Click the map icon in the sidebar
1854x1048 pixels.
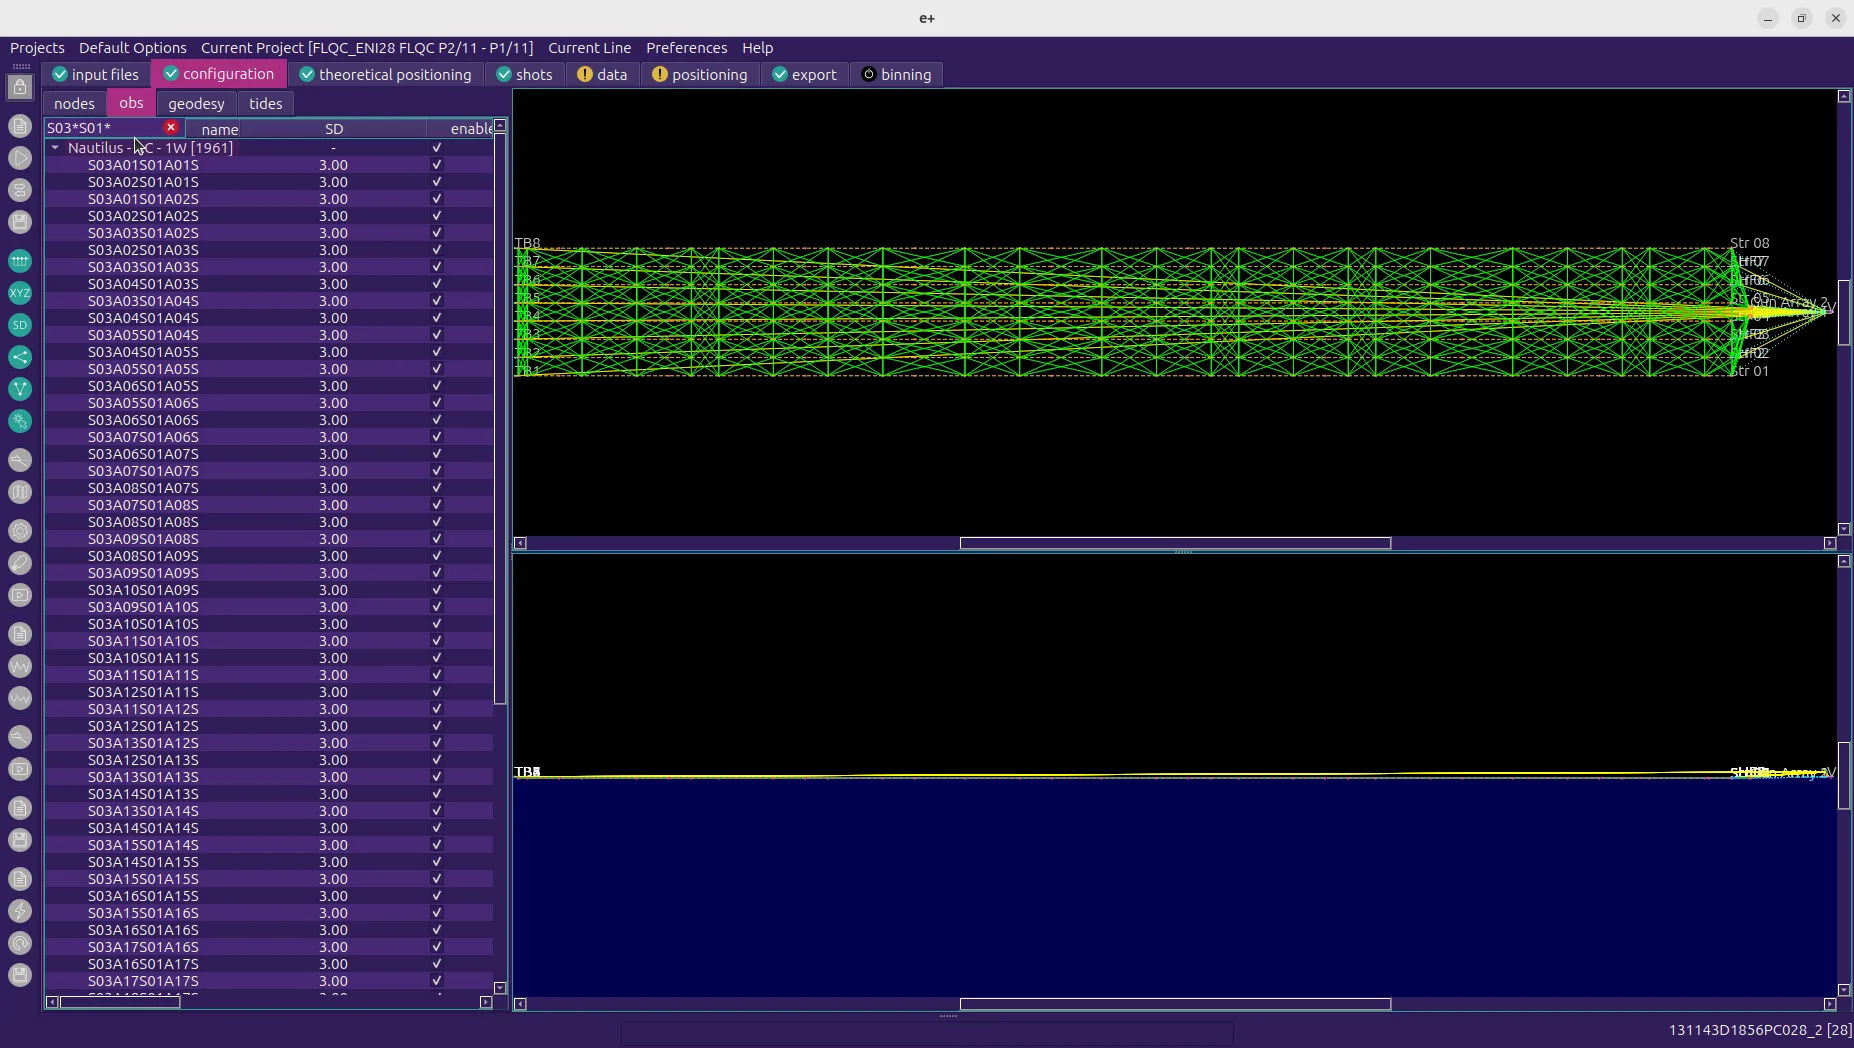[20, 492]
